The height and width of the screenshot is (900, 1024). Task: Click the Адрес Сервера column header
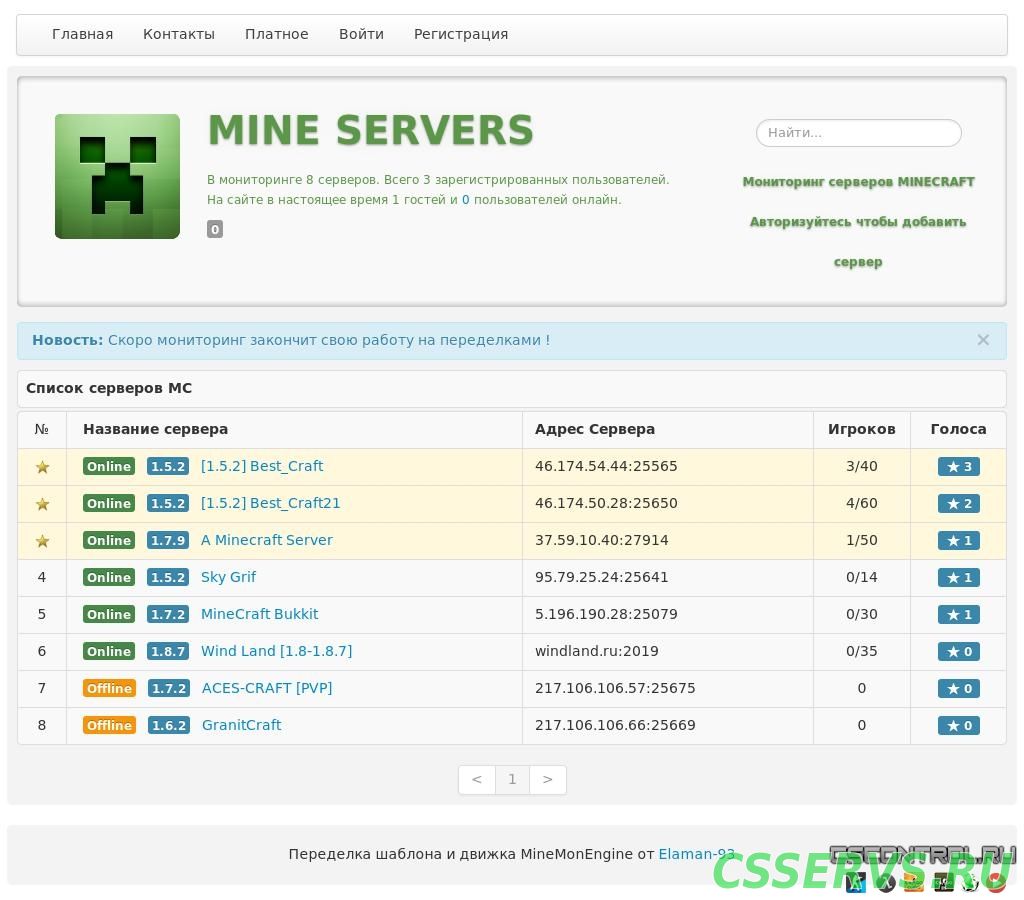click(595, 429)
